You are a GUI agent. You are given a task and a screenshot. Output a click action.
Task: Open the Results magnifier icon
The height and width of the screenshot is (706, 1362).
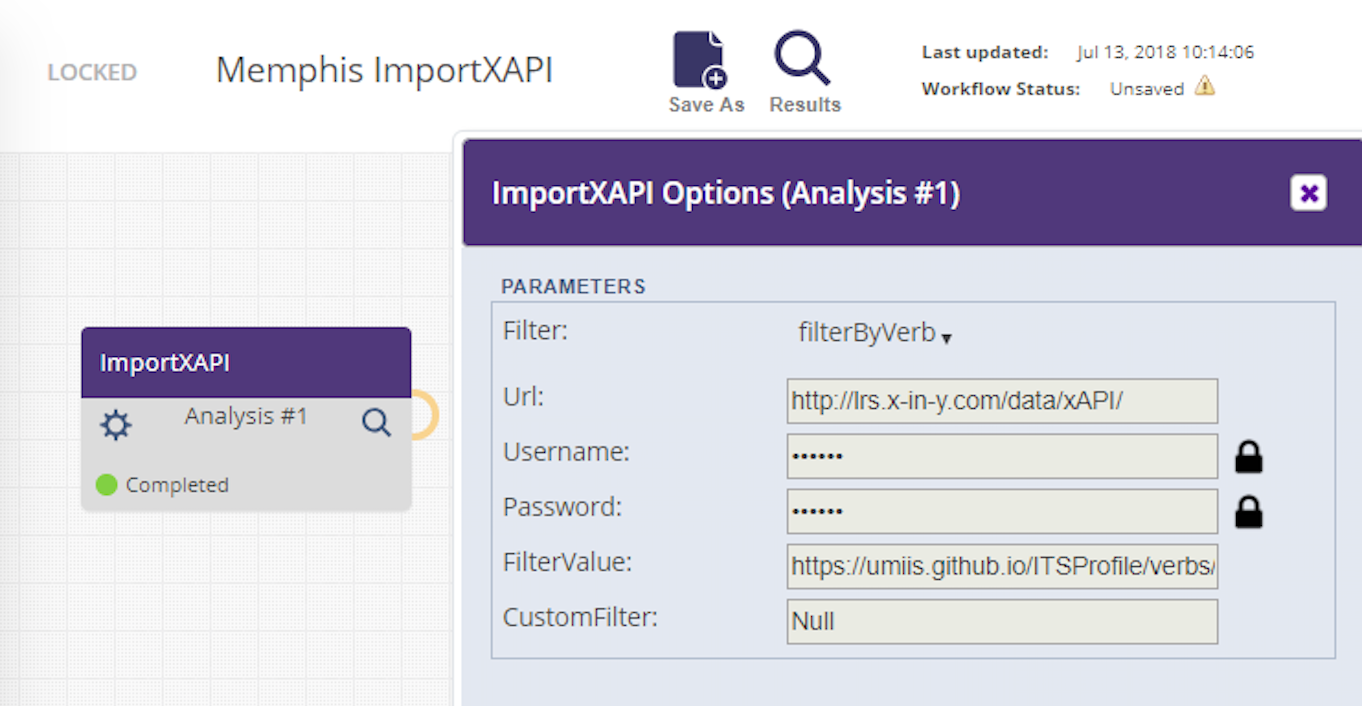[x=802, y=58]
